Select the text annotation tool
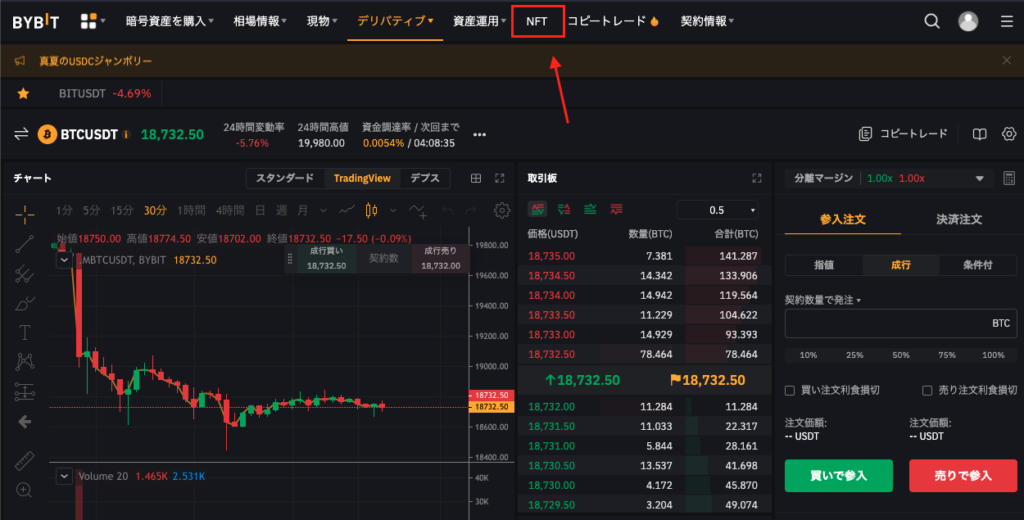 [25, 333]
